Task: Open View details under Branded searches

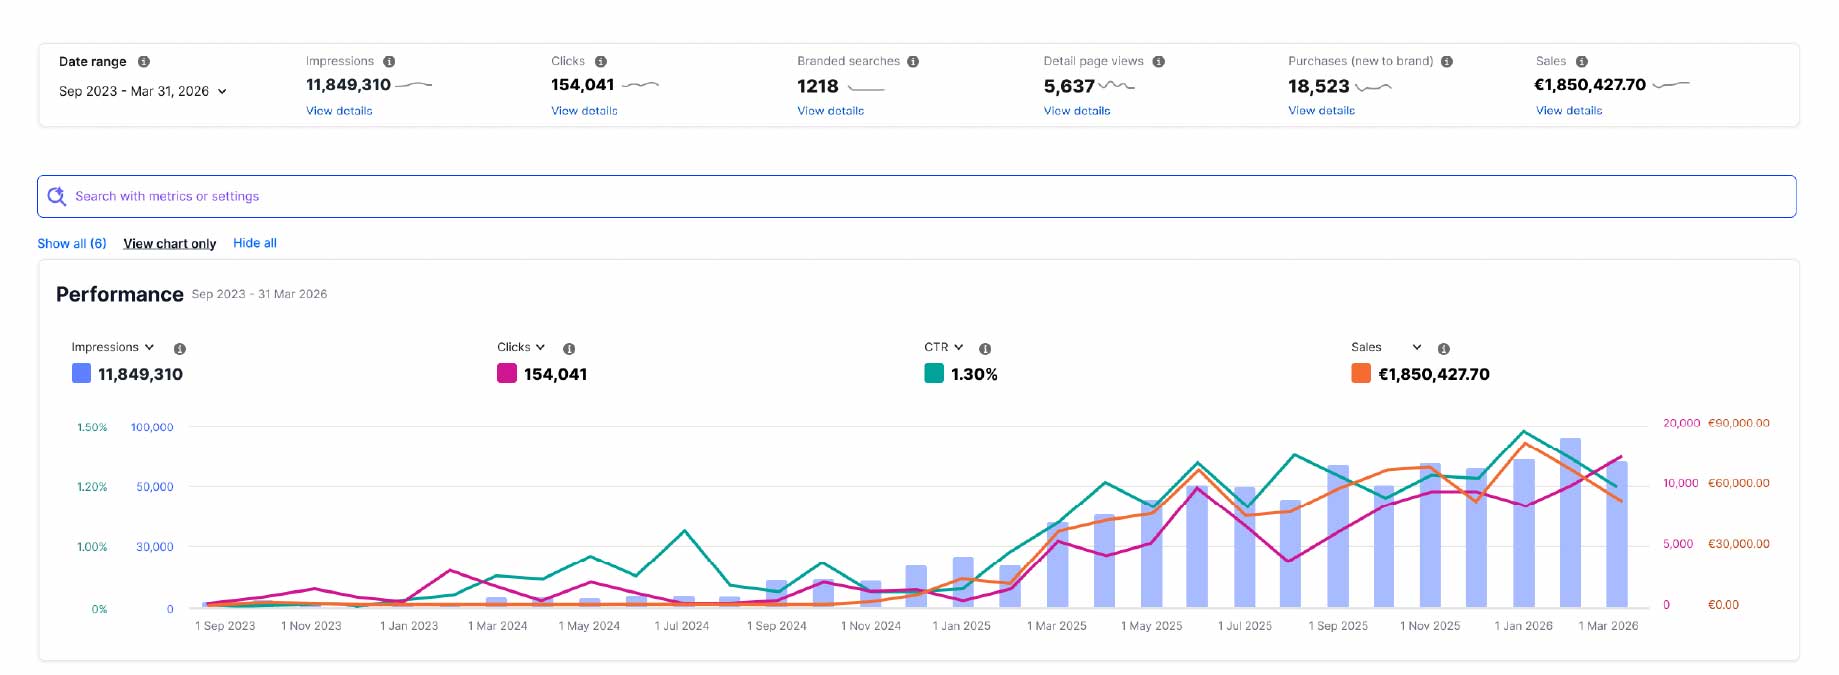Action: point(830,111)
